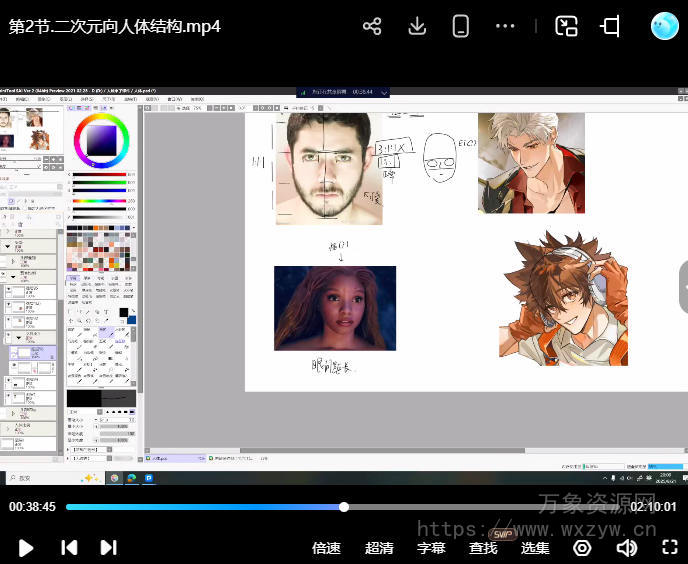The height and width of the screenshot is (564, 688).
Task: Play the paused video
Action: tap(27, 548)
